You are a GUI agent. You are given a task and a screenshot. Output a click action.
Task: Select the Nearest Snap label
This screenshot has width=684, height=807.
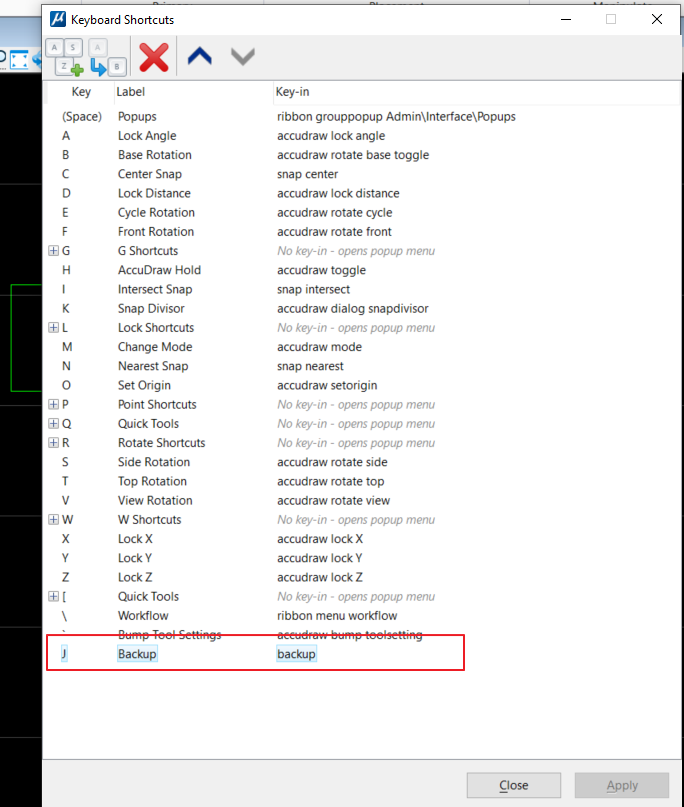(x=153, y=366)
